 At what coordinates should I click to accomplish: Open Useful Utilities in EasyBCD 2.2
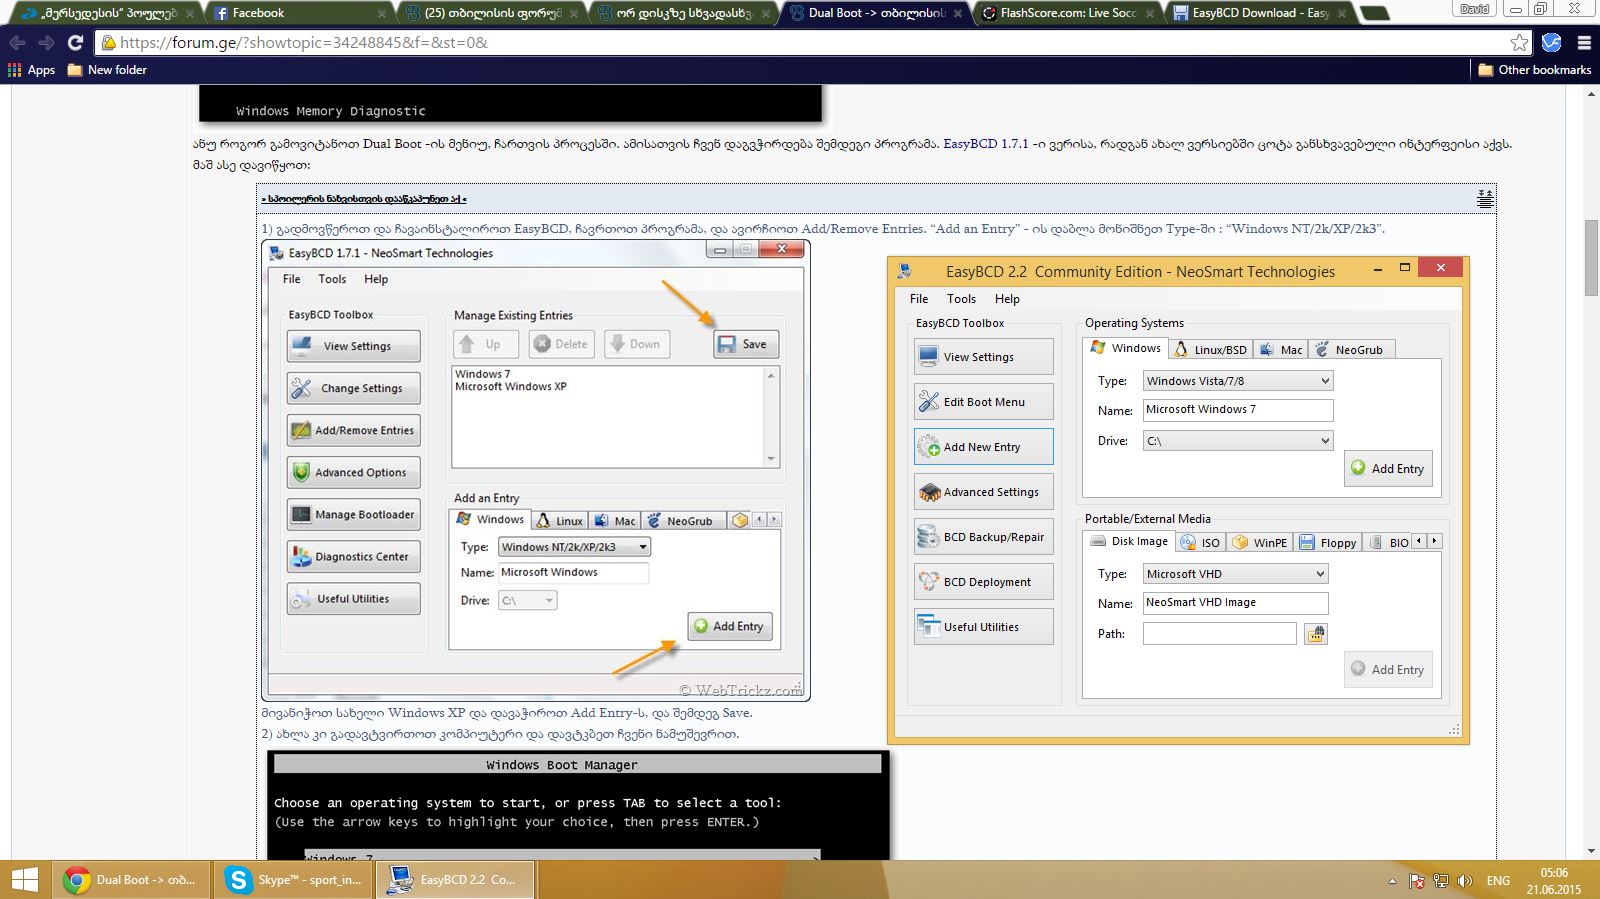[x=983, y=627]
